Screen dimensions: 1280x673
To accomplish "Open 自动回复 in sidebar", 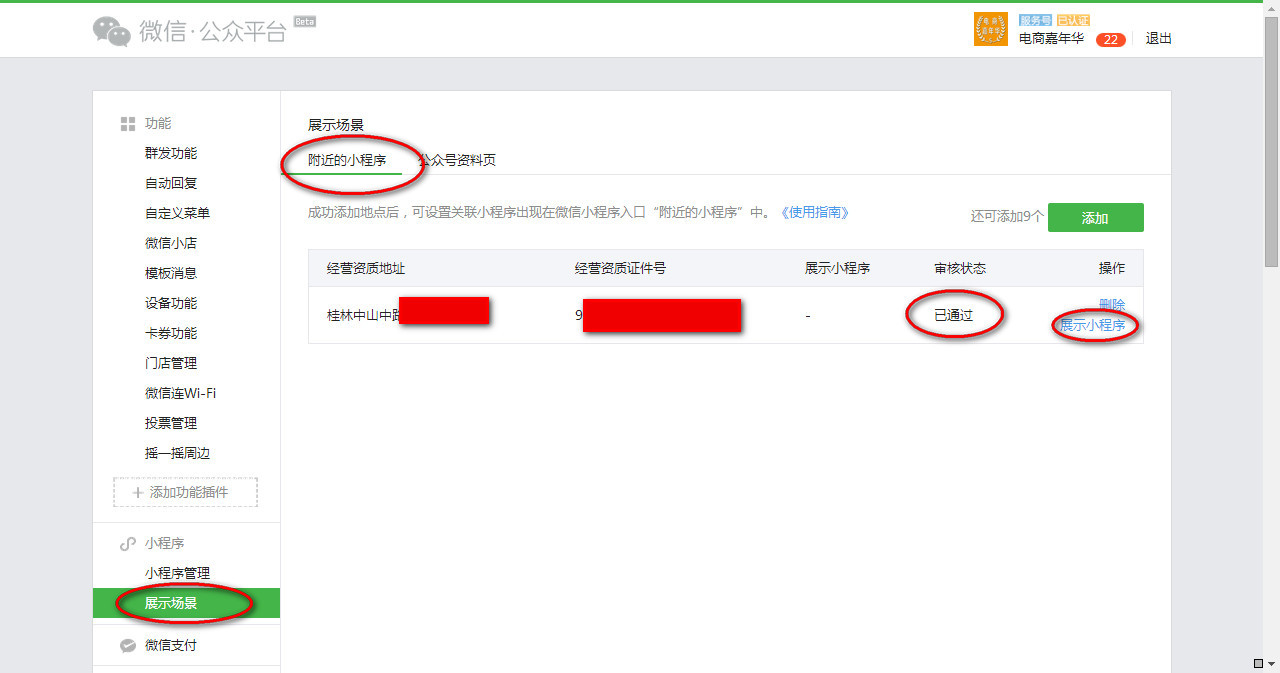I will (171, 183).
